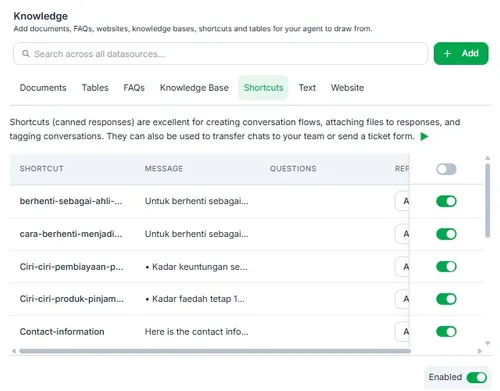Screen dimensions: 500x391
Task: Click the QUESTIONS column header
Action: click(x=293, y=169)
